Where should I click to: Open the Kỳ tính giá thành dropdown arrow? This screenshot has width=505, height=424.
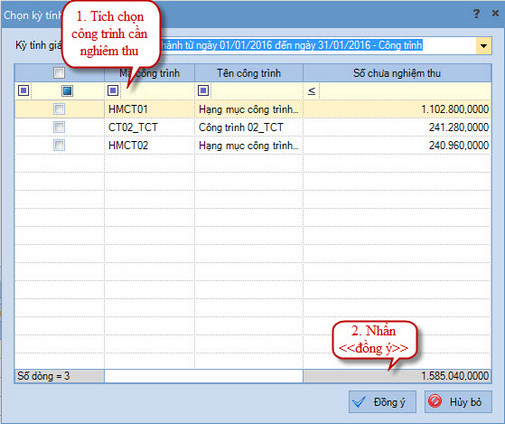pyautogui.click(x=483, y=46)
